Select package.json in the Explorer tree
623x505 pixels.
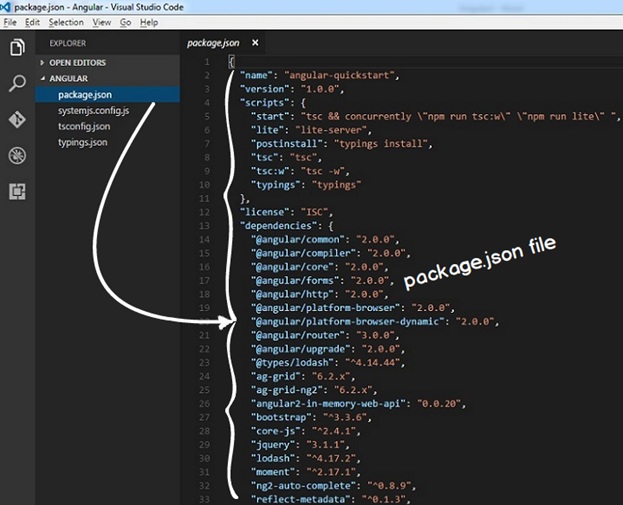click(108, 95)
